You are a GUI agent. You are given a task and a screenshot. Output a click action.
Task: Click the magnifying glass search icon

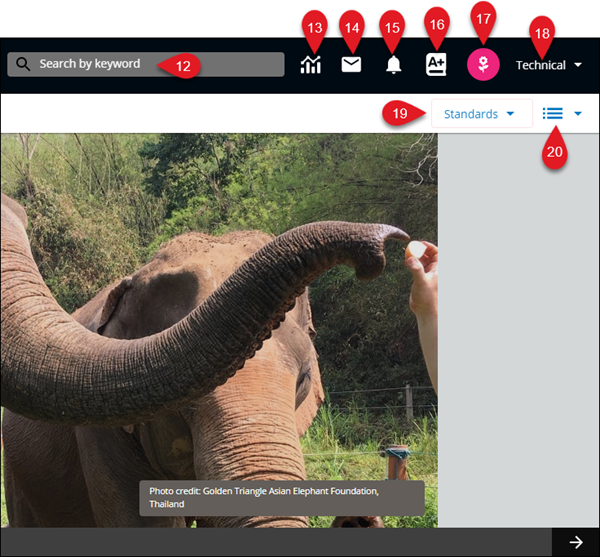24,64
